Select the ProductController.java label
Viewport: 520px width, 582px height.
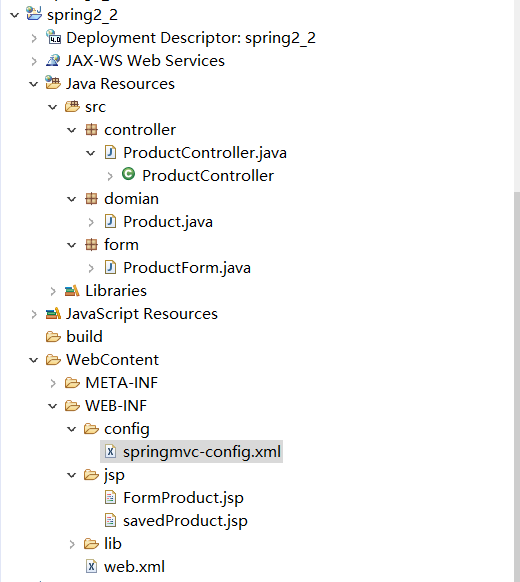click(x=205, y=153)
